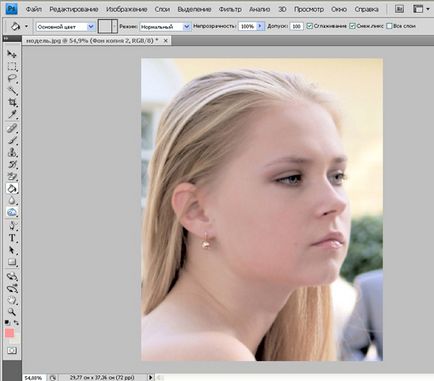Select the Magic Wand tool
This screenshot has height=381, width=434.
point(12,91)
